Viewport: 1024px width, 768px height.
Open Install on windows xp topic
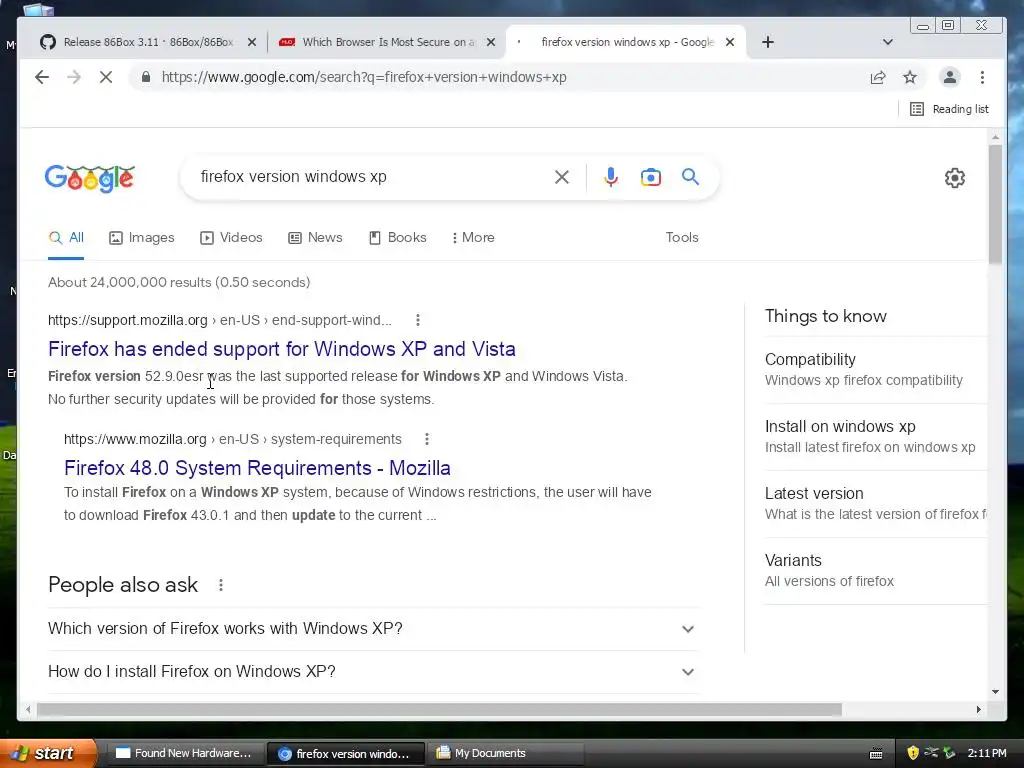point(875,436)
